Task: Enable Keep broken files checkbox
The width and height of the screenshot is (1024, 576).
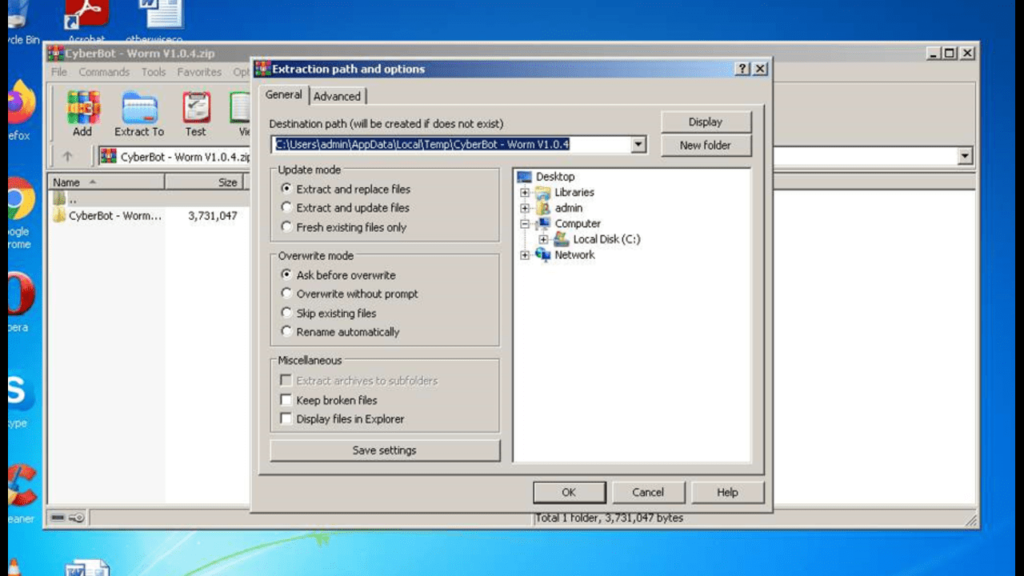Action: click(285, 400)
